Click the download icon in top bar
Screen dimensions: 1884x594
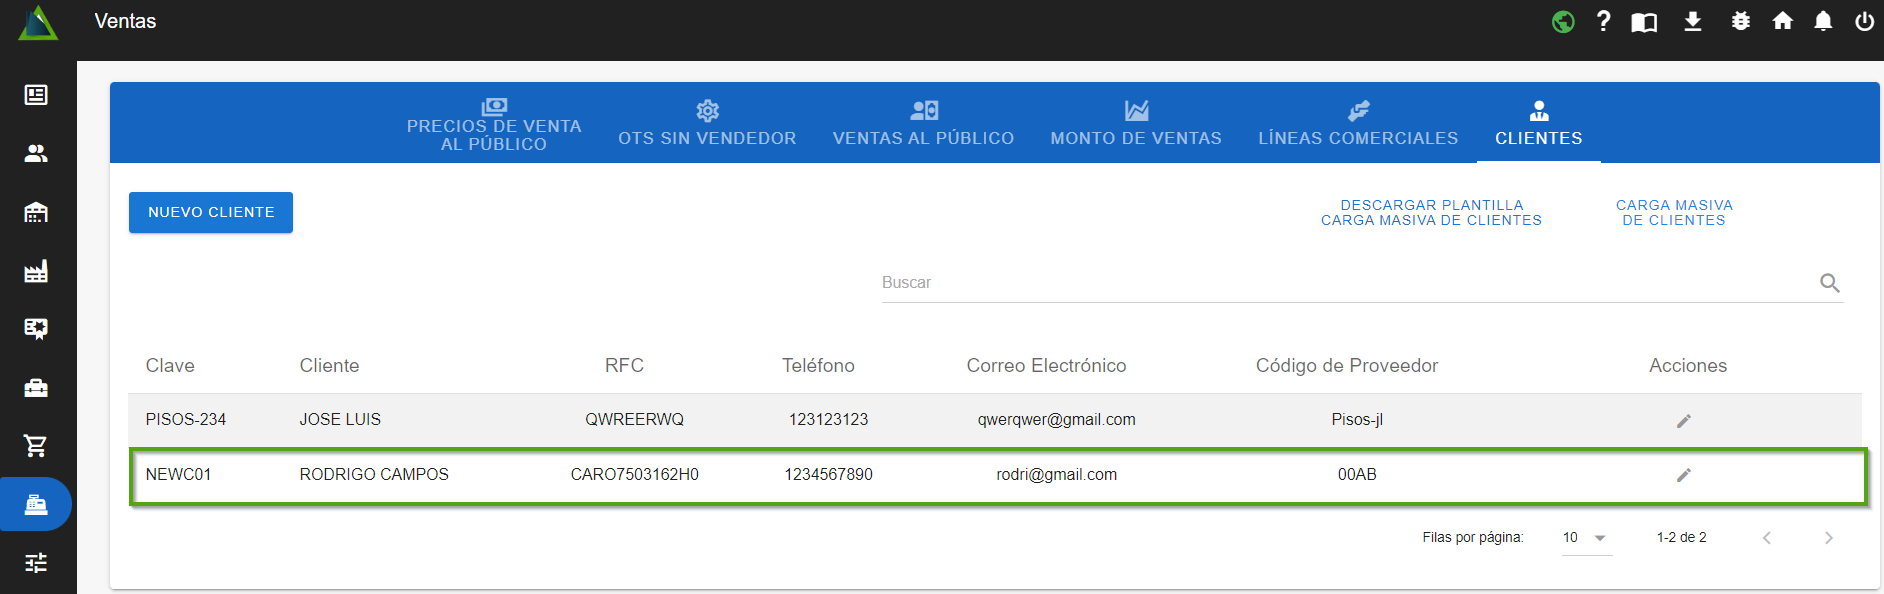tap(1693, 21)
